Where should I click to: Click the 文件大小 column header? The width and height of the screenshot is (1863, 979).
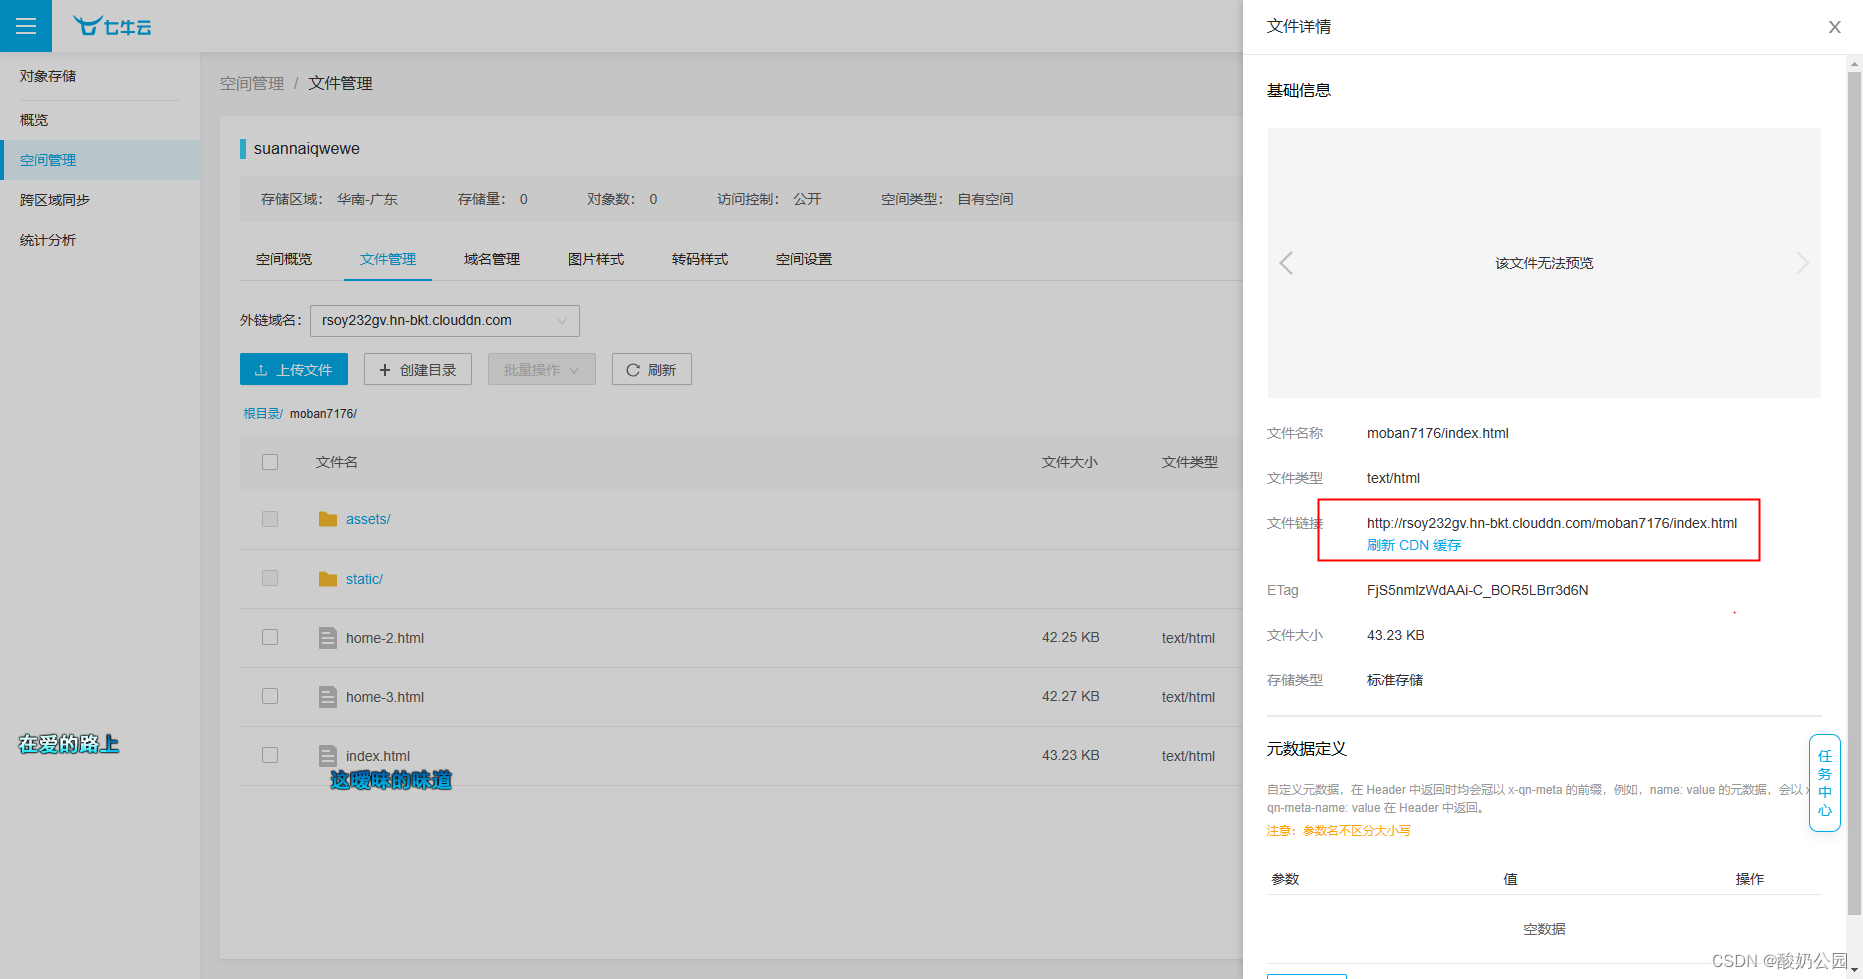(1070, 462)
